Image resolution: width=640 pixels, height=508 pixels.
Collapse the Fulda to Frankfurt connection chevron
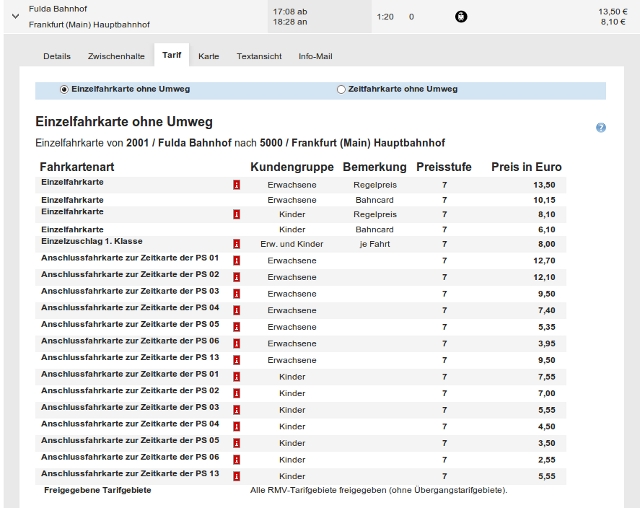[x=15, y=16]
